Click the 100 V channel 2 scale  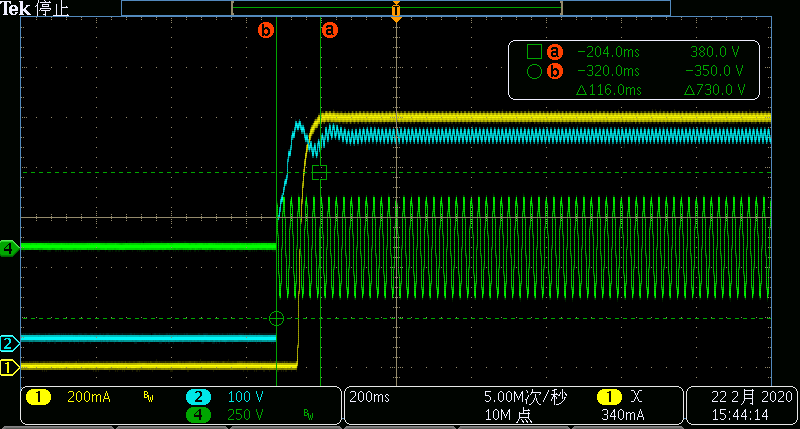pyautogui.click(x=245, y=397)
